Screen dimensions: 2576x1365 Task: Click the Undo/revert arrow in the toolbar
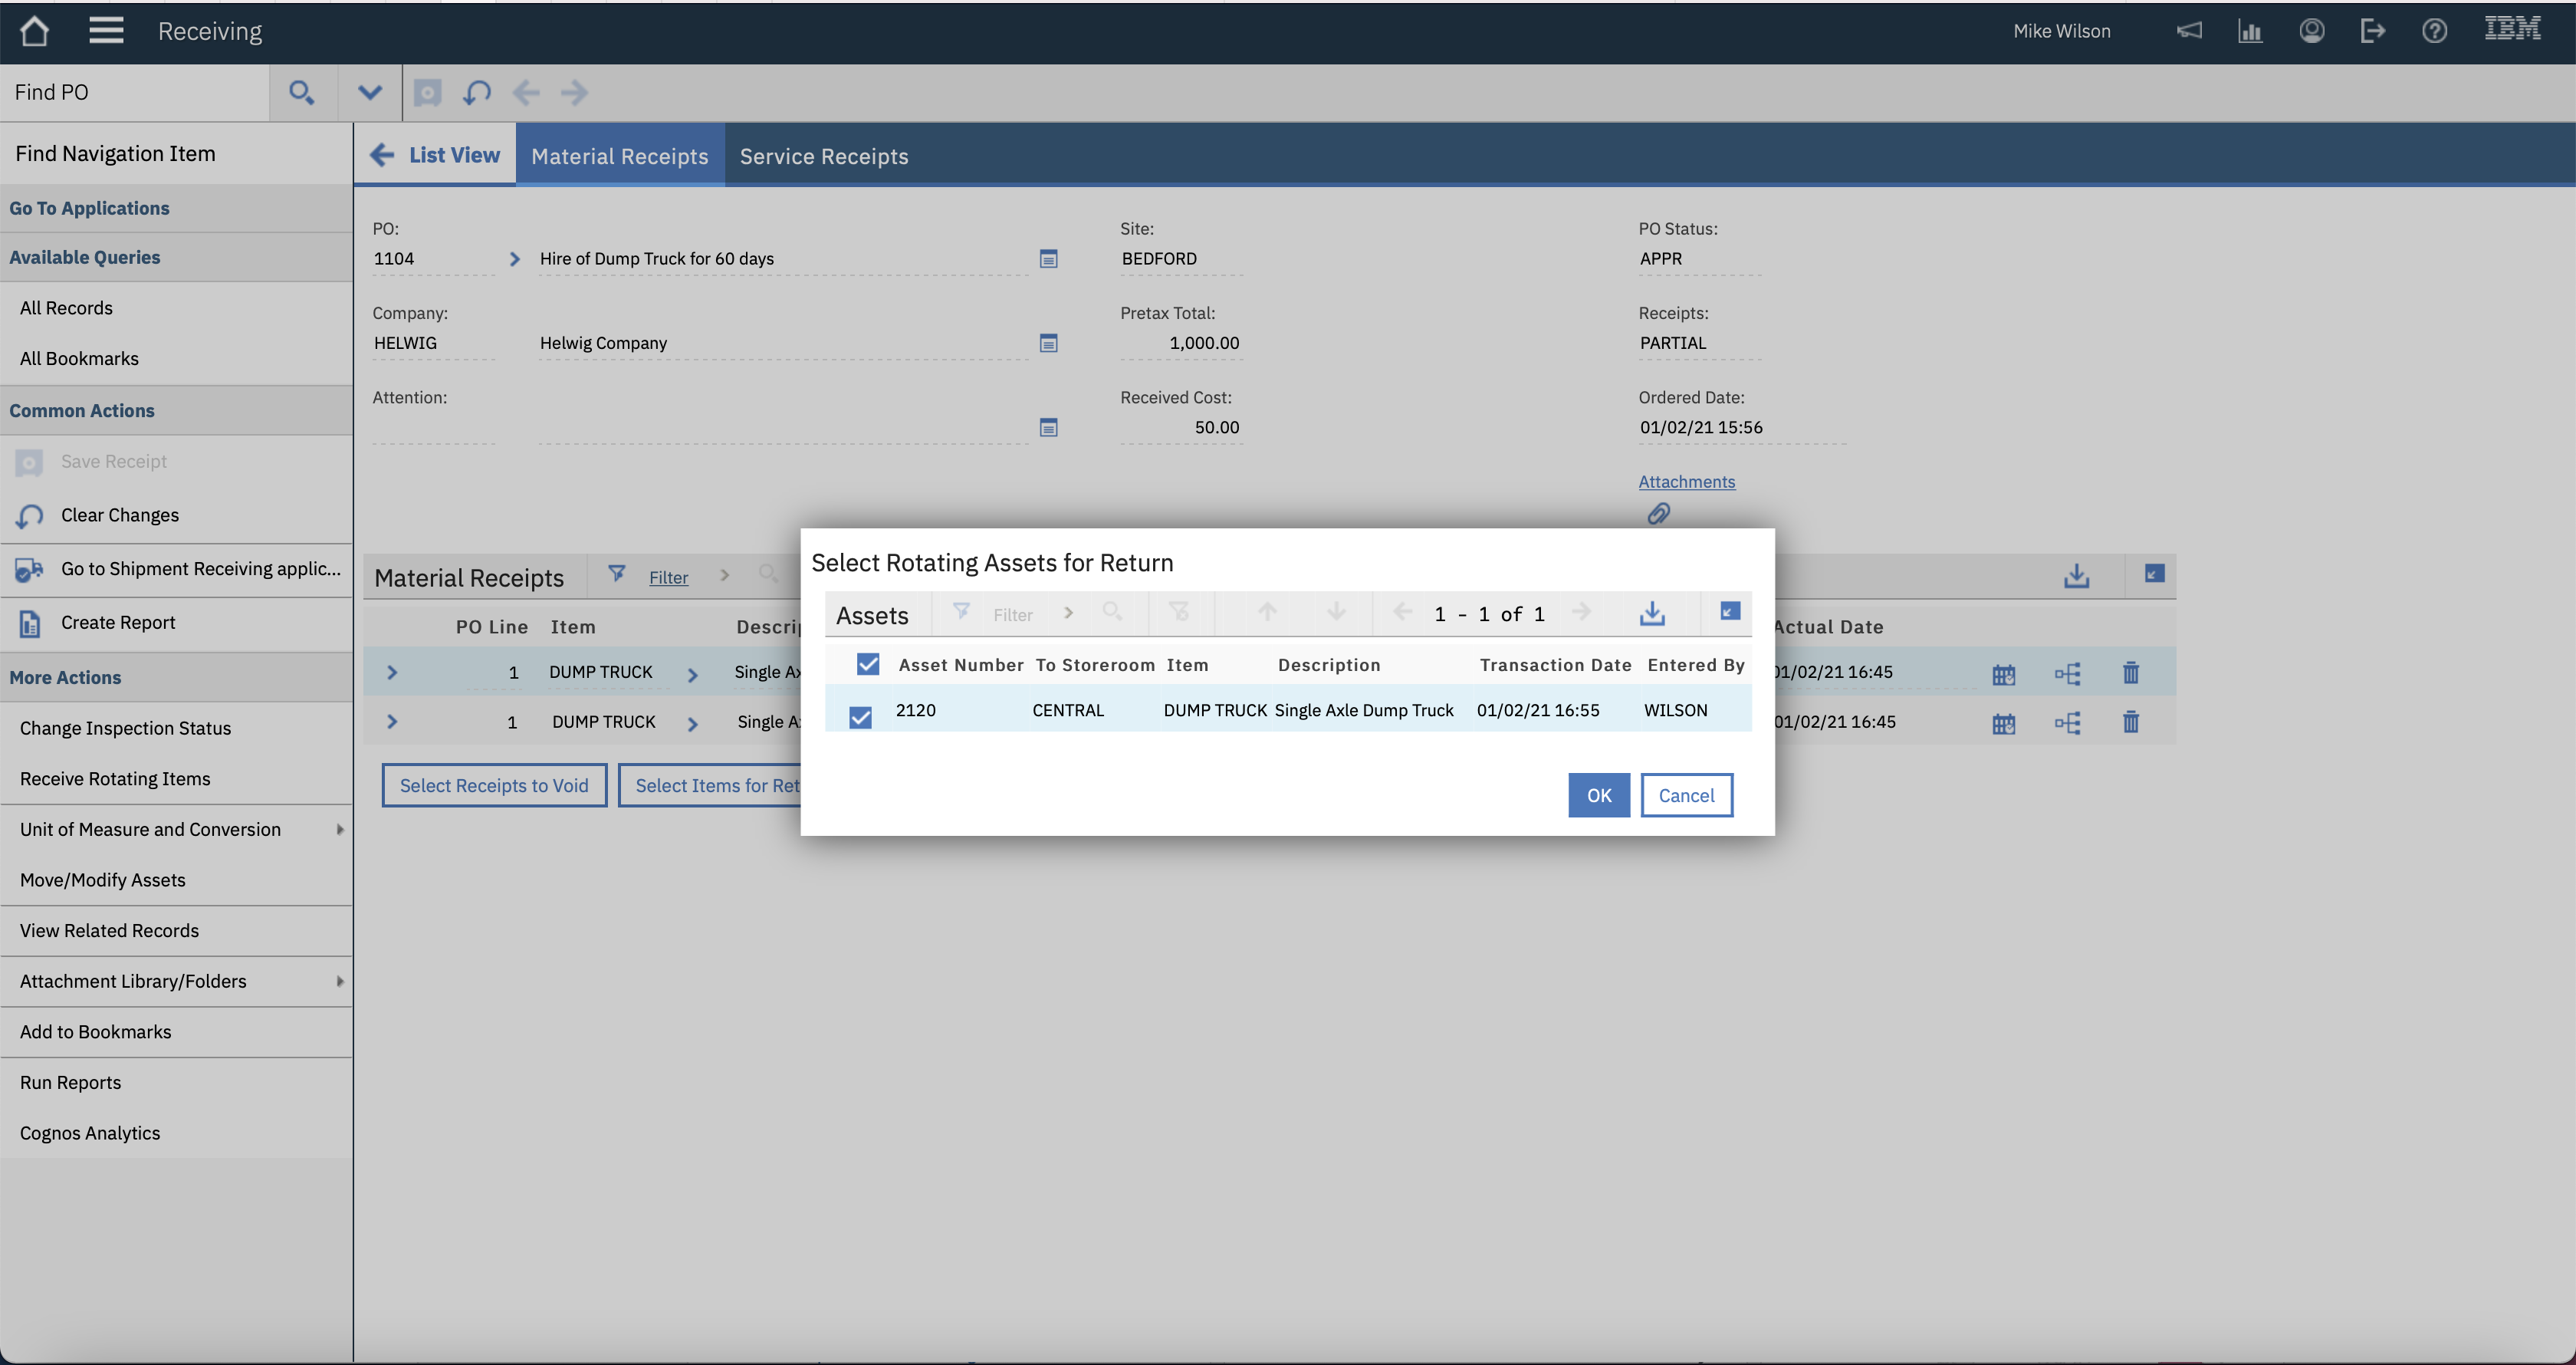[x=476, y=92]
